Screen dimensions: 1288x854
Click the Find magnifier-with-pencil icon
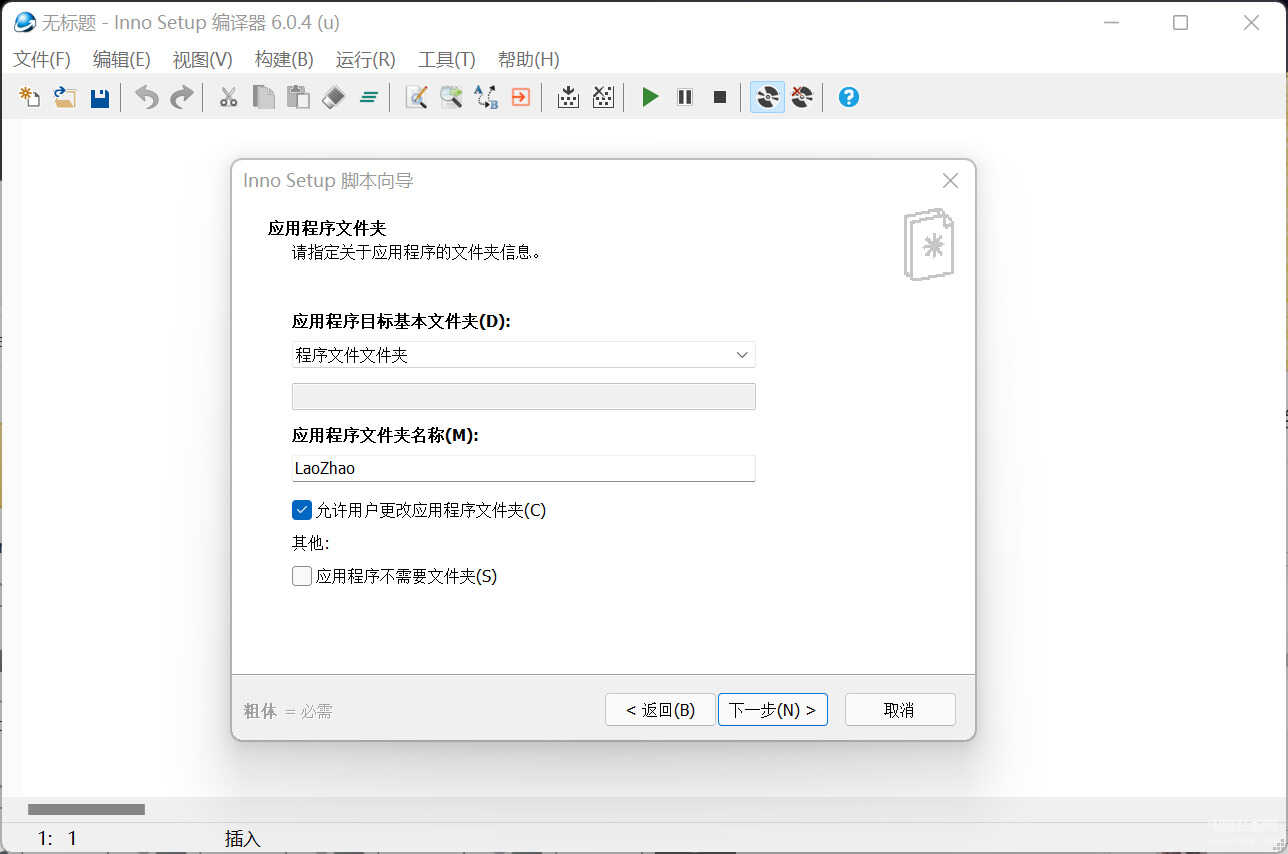coord(416,97)
